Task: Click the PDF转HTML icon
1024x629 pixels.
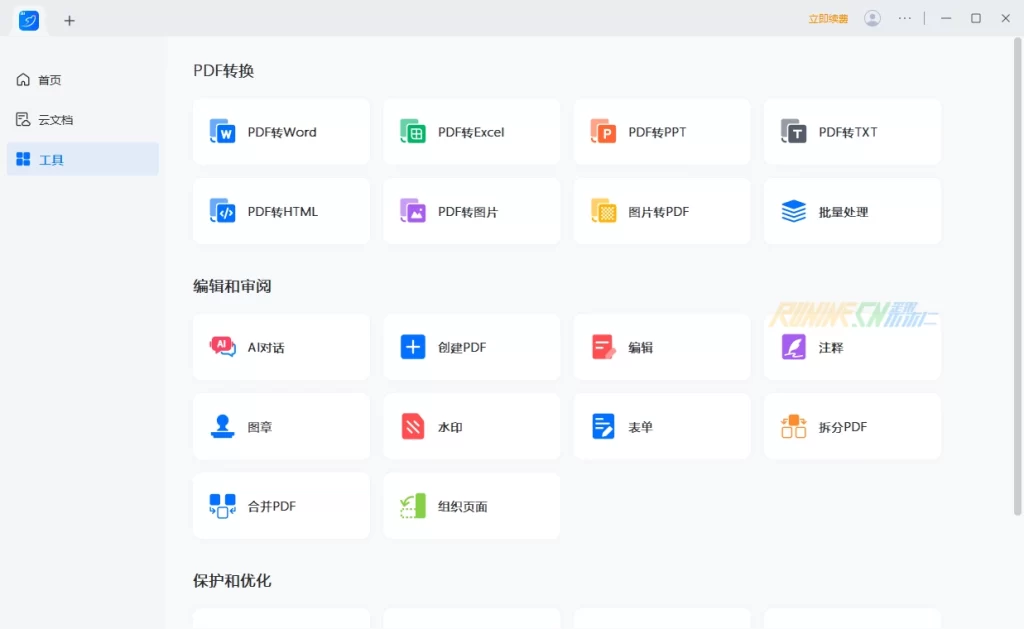Action: [x=223, y=211]
